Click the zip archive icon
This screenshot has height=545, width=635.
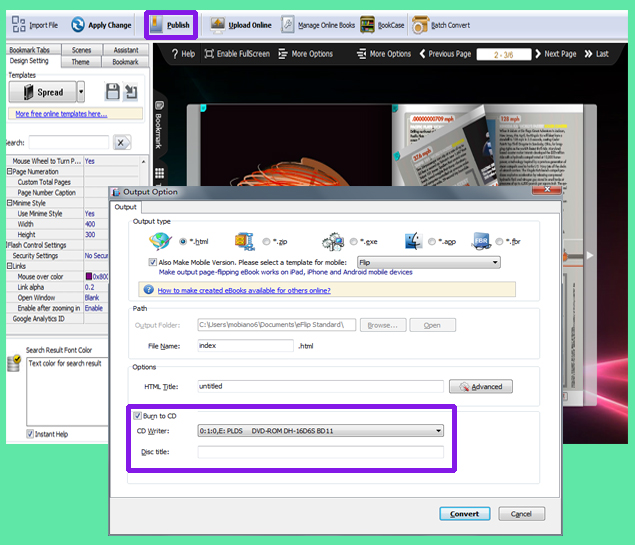(x=245, y=241)
